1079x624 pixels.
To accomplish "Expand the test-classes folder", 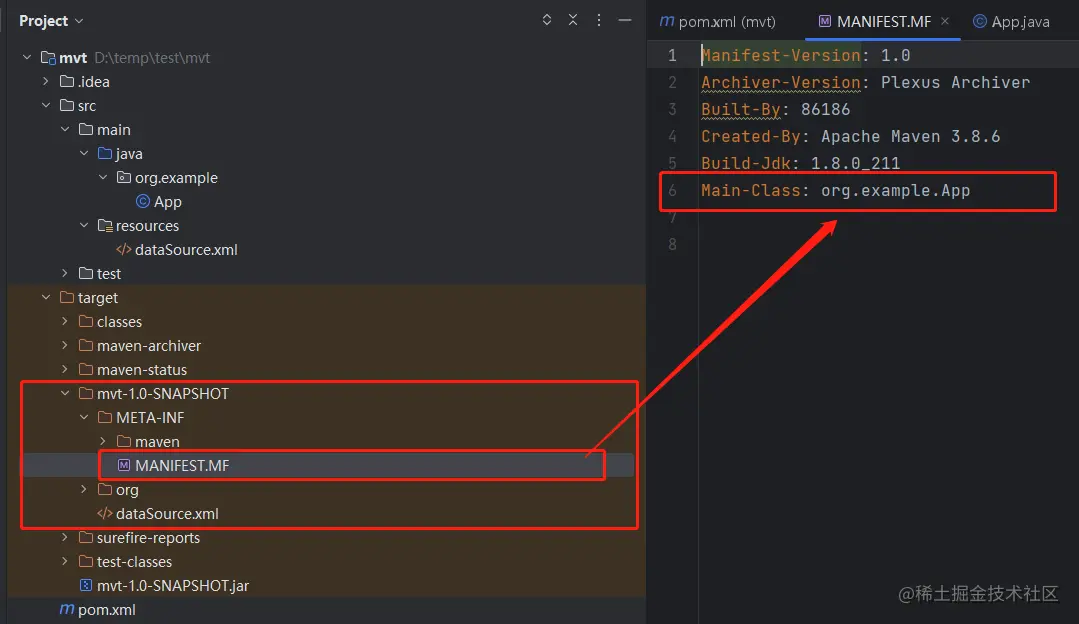I will (65, 561).
